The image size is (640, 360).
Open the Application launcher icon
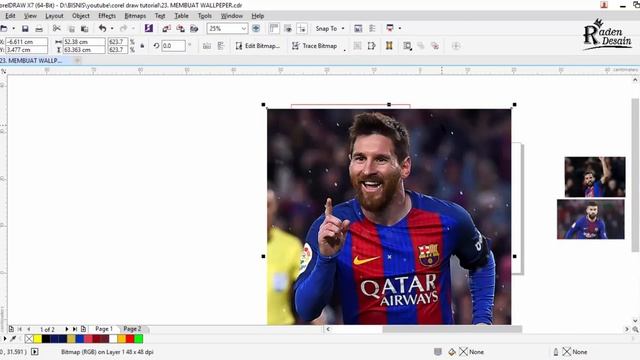coord(390,28)
